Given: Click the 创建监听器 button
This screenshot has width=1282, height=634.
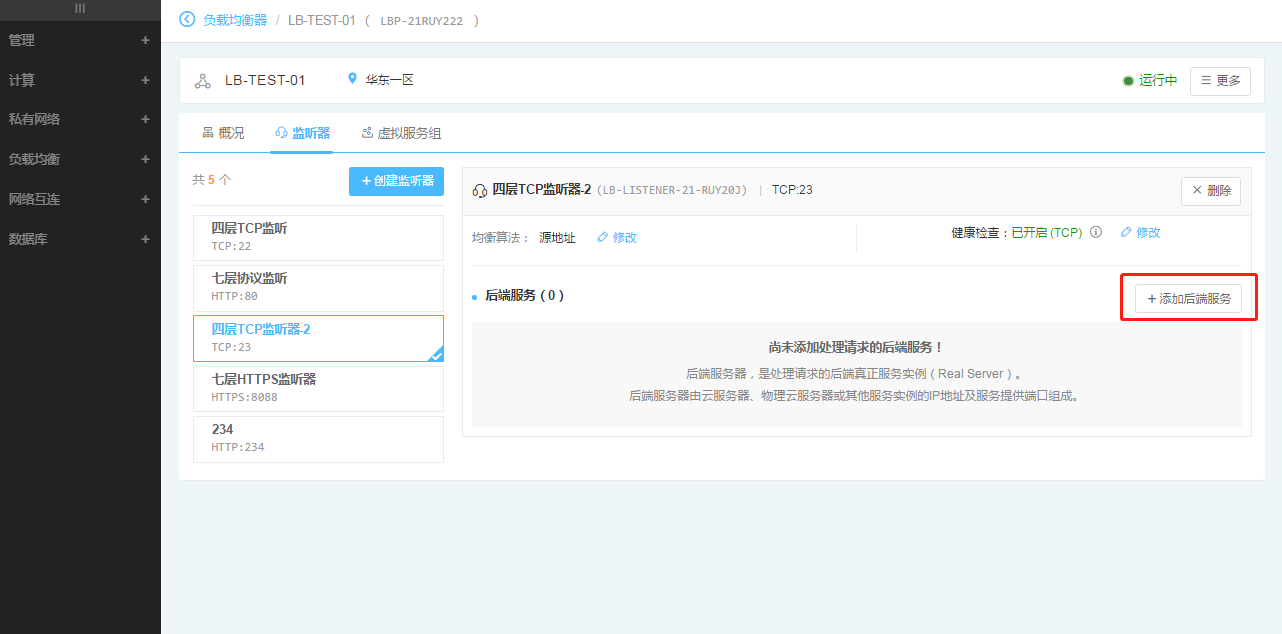Looking at the screenshot, I should point(396,181).
